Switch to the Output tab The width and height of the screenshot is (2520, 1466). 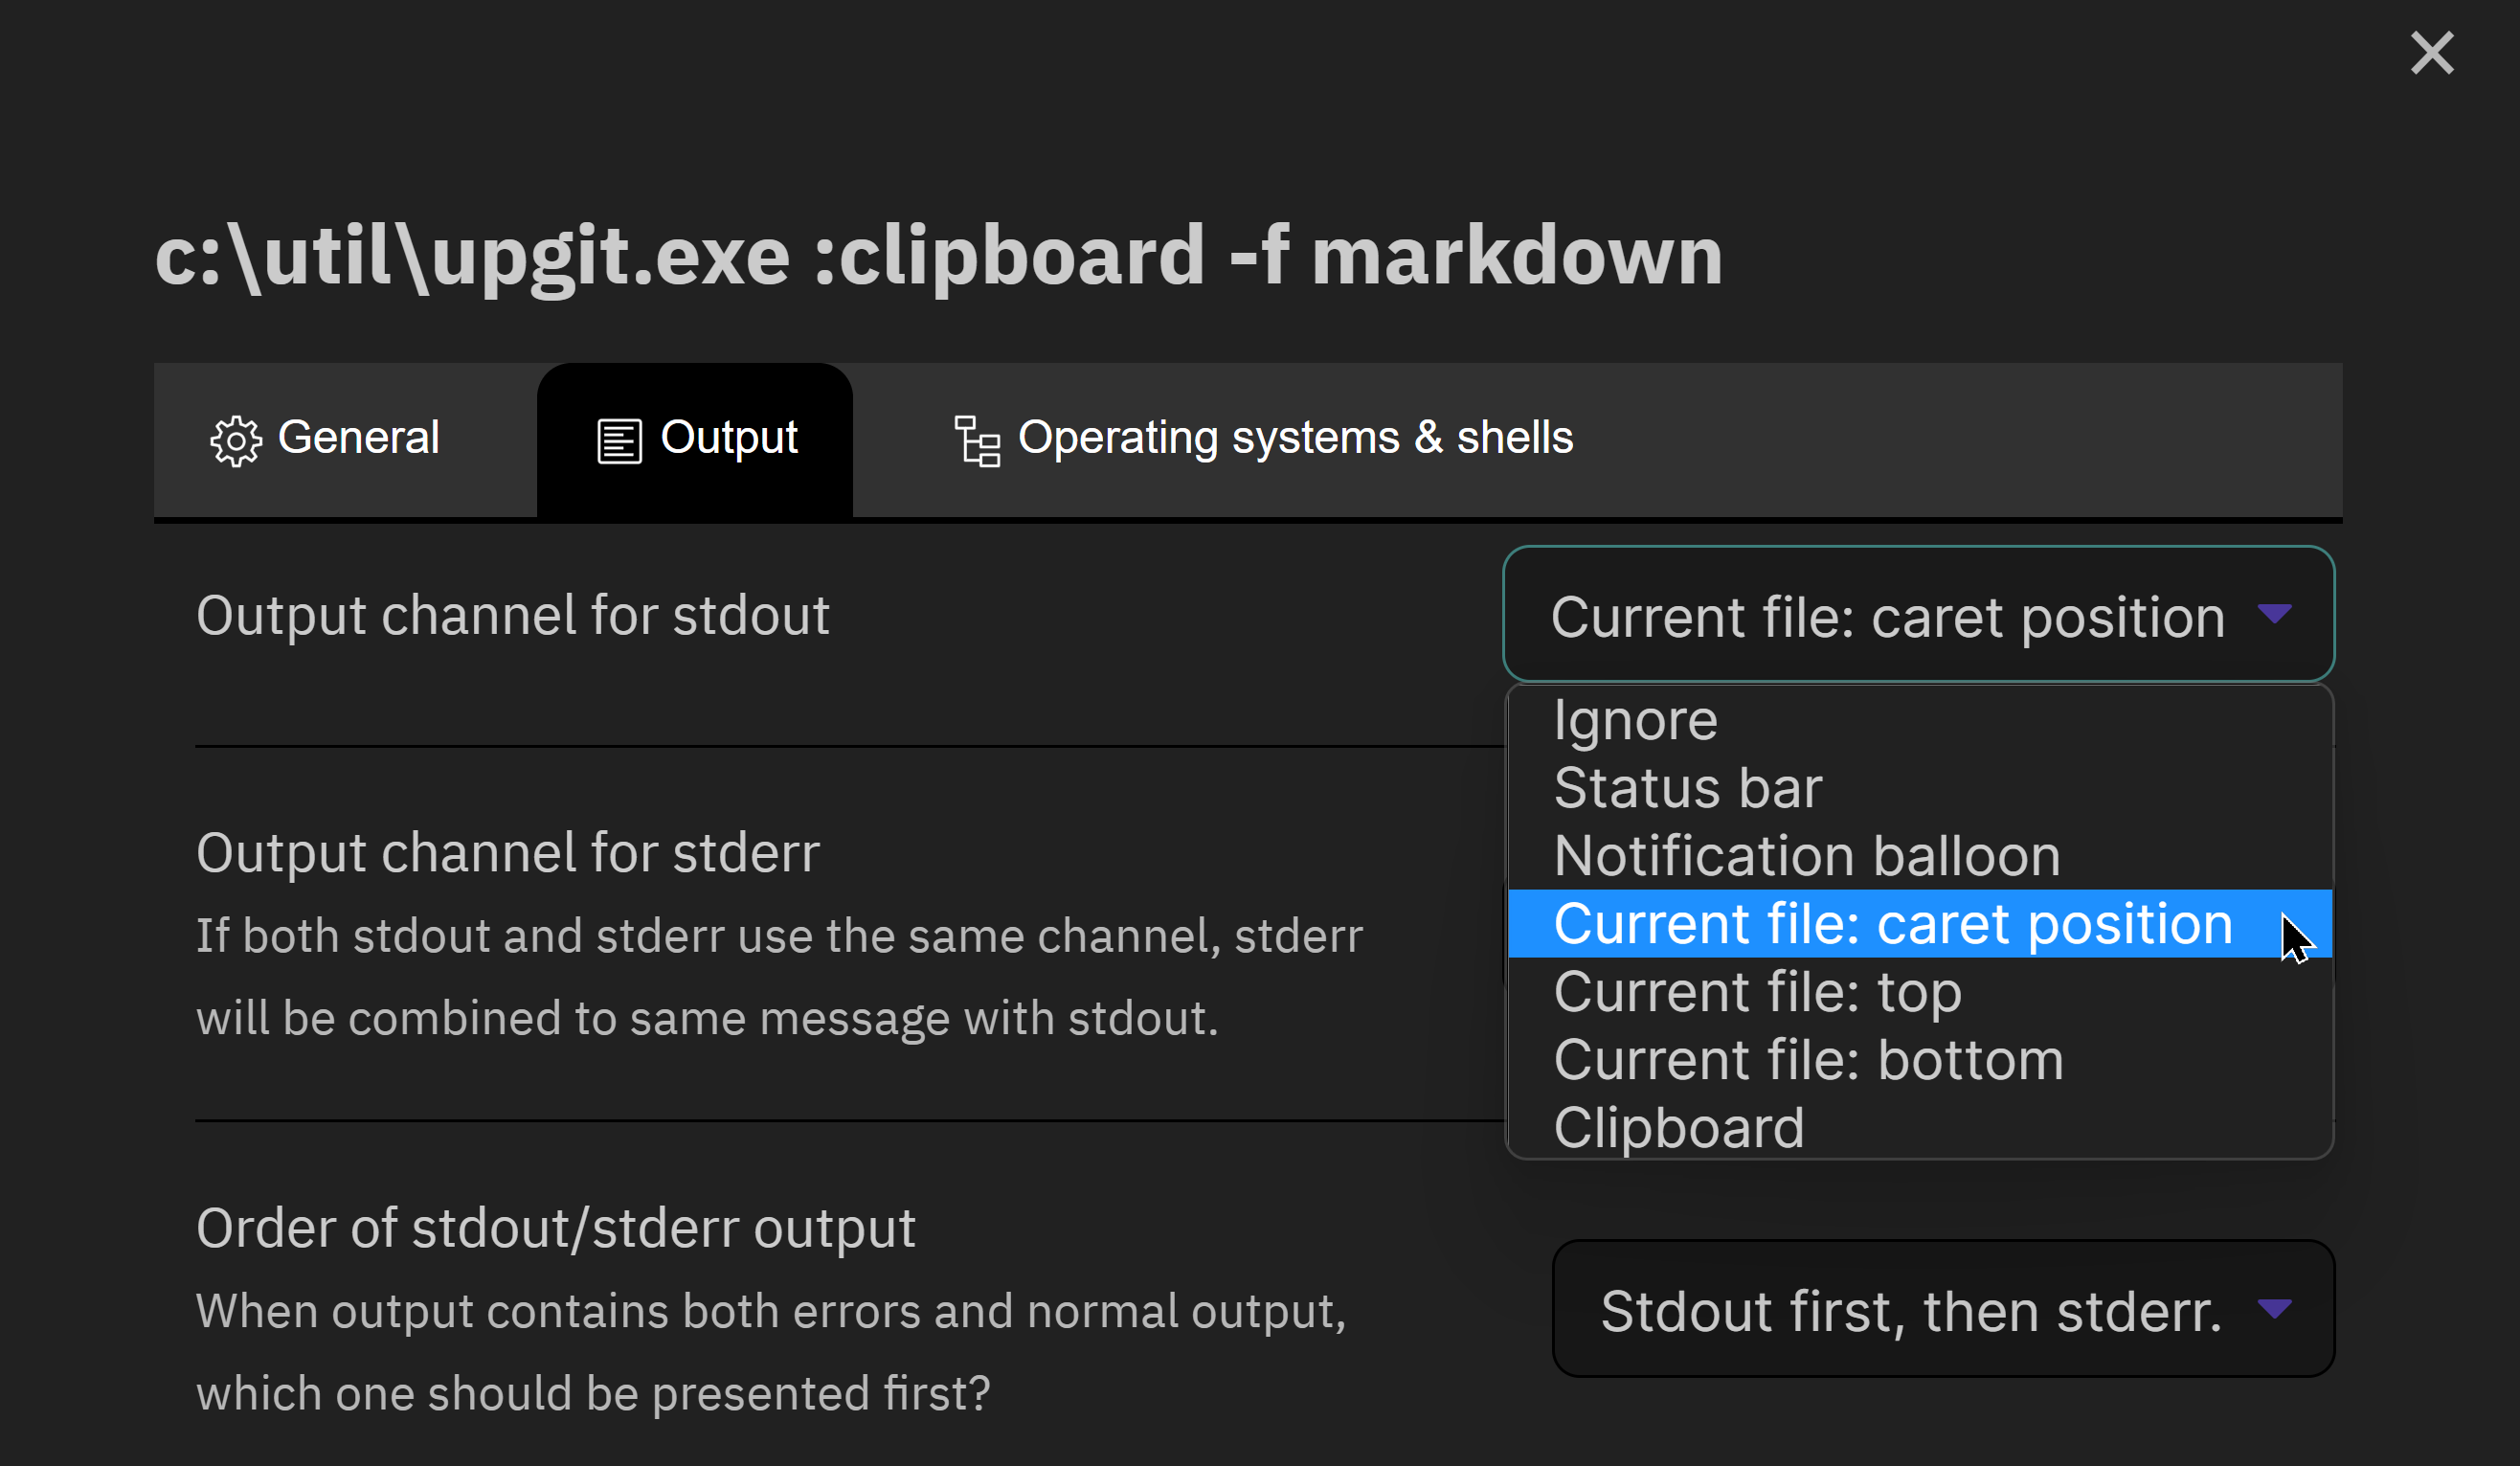click(695, 440)
